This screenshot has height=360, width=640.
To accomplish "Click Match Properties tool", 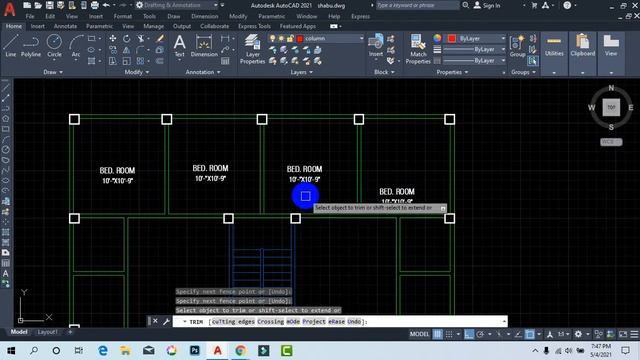I will pyautogui.click(x=418, y=49).
